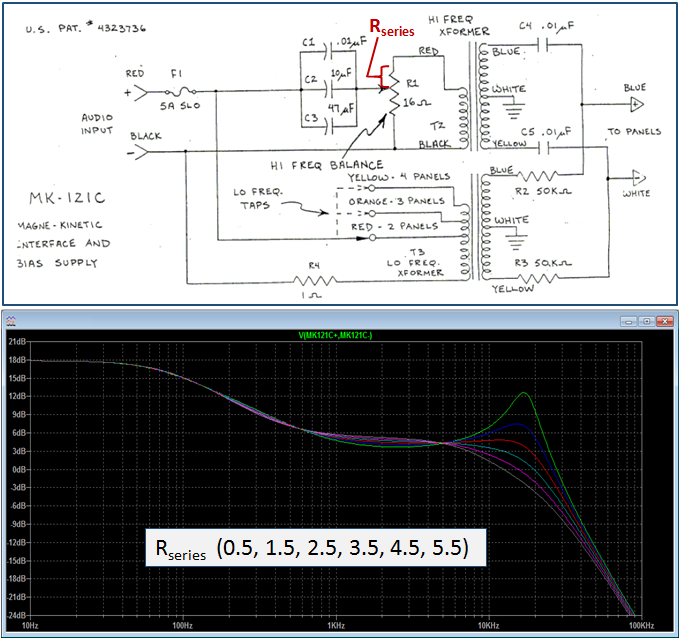This screenshot has height=639, width=680.
Task: Click the BIAS SUPPLY text line
Action: (x=57, y=263)
